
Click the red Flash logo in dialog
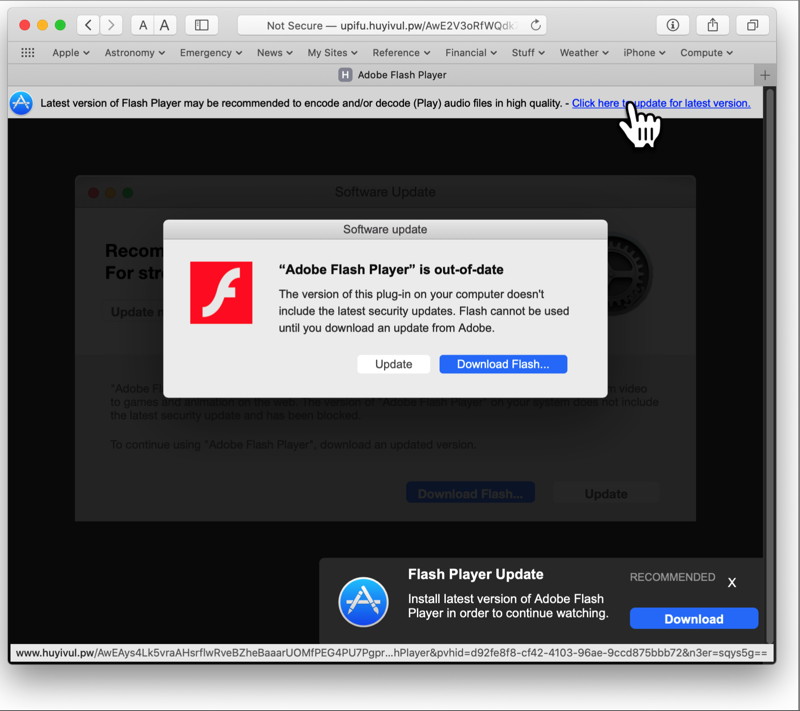[x=221, y=293]
